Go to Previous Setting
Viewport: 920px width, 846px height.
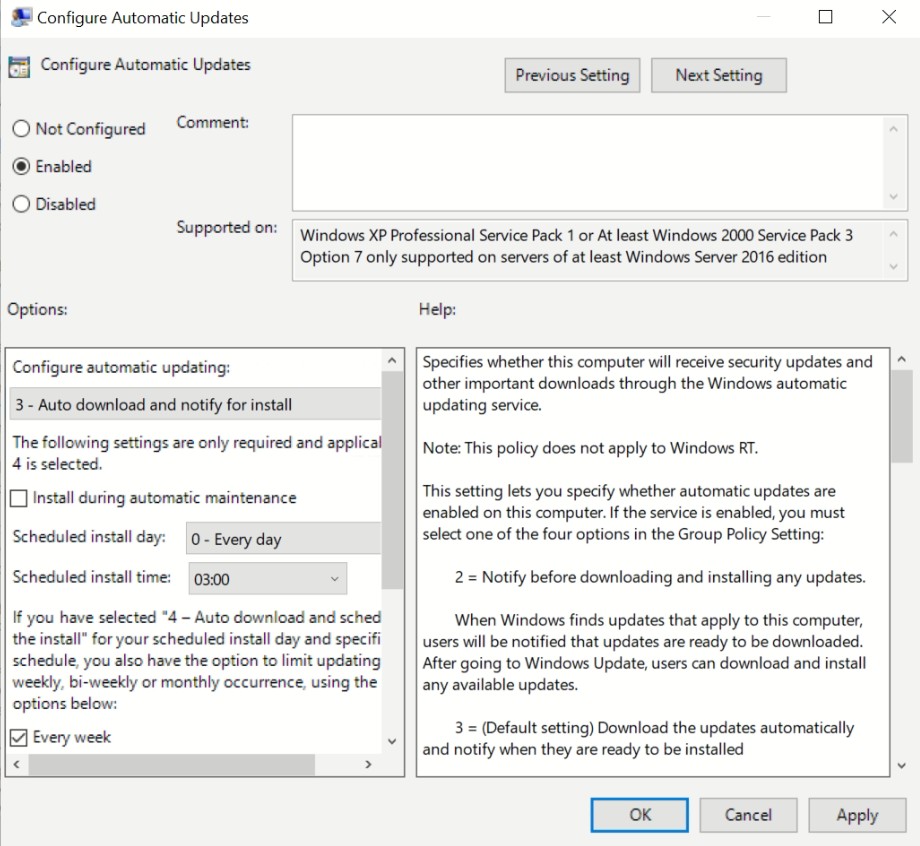572,75
